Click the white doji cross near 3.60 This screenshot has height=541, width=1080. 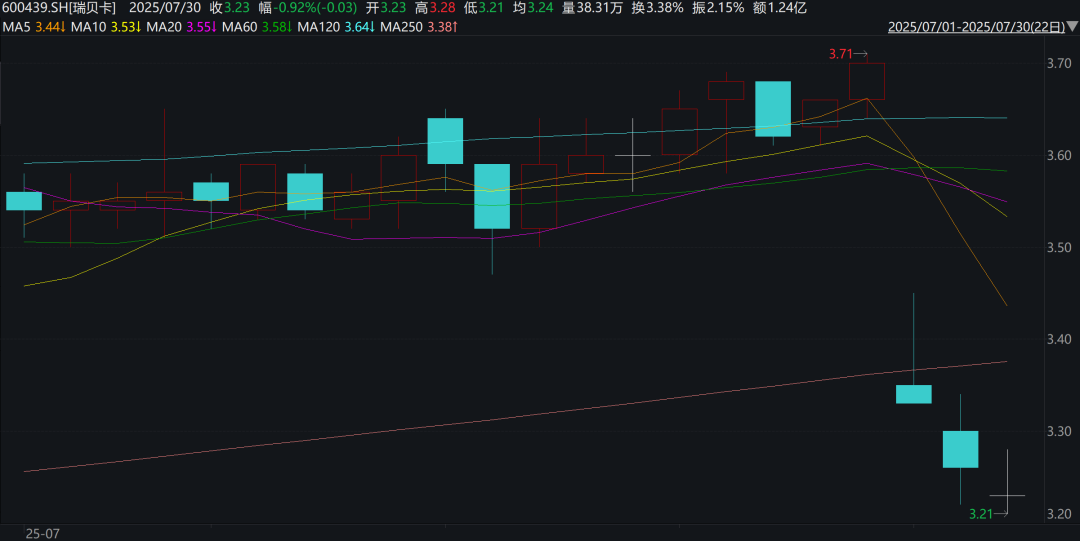[x=632, y=155]
